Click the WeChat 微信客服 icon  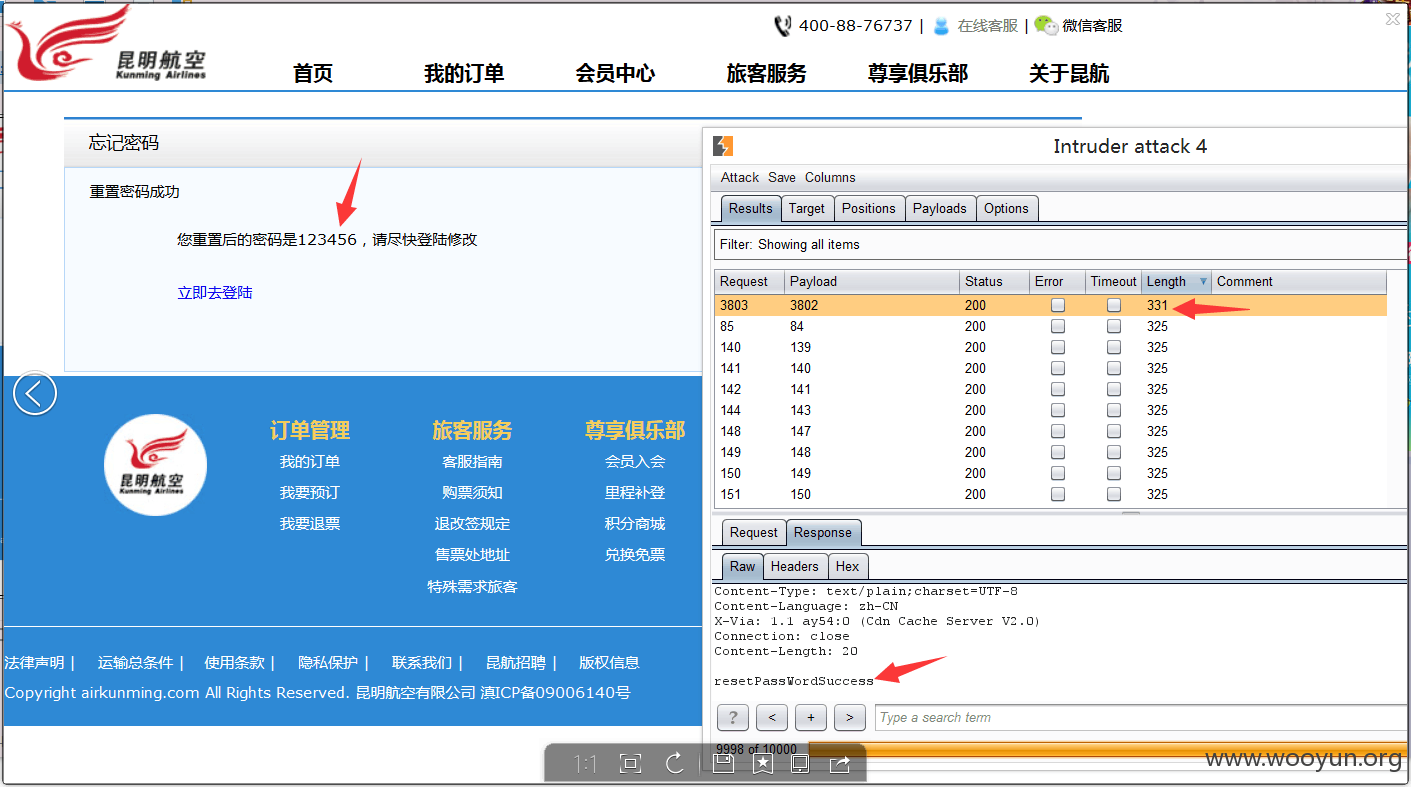point(1046,26)
